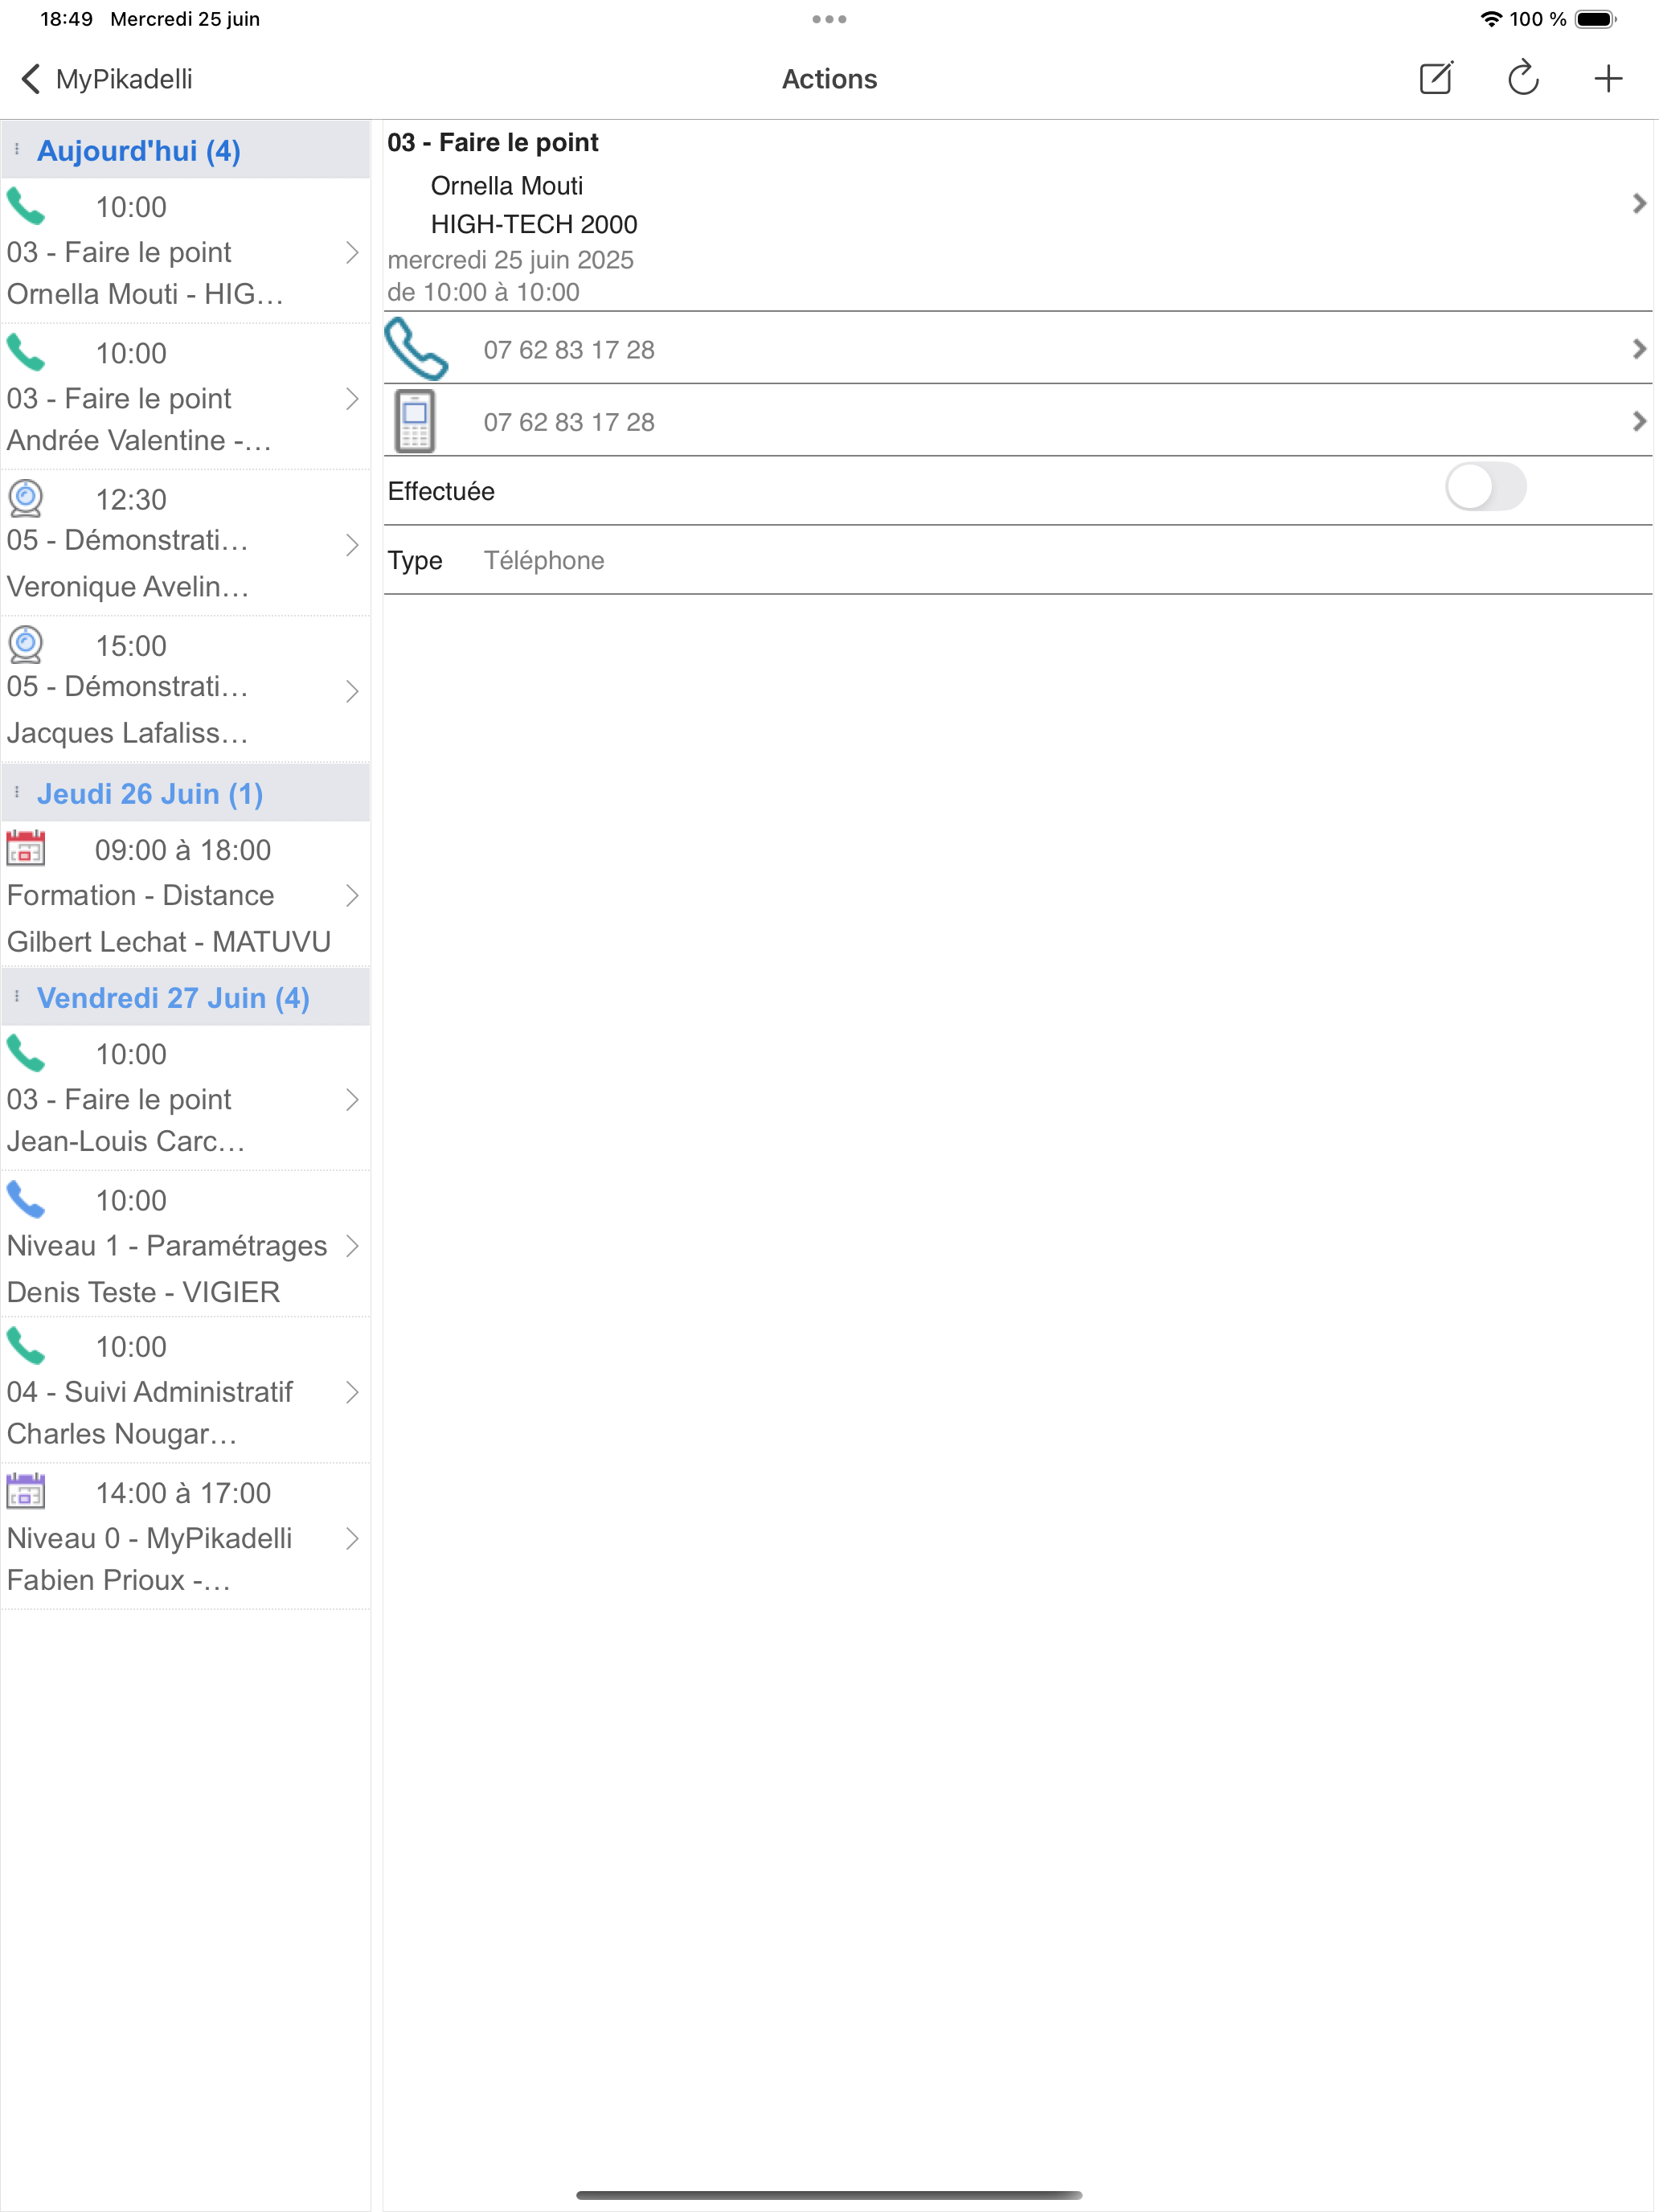The height and width of the screenshot is (2212, 1659).
Task: Open chevron for Andrée Valentine action row
Action: click(x=352, y=399)
